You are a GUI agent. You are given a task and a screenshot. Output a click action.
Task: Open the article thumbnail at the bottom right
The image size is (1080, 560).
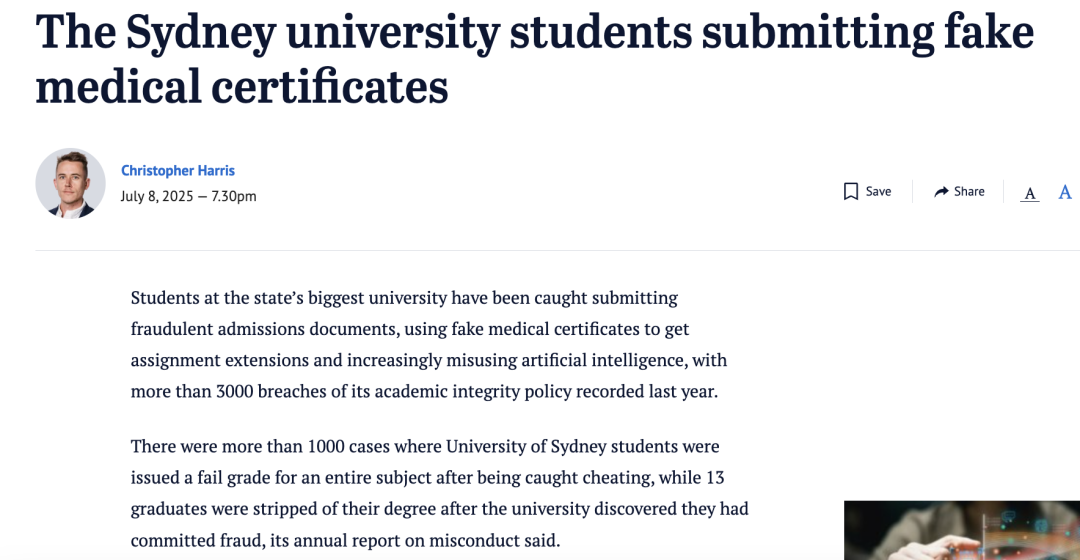click(962, 530)
